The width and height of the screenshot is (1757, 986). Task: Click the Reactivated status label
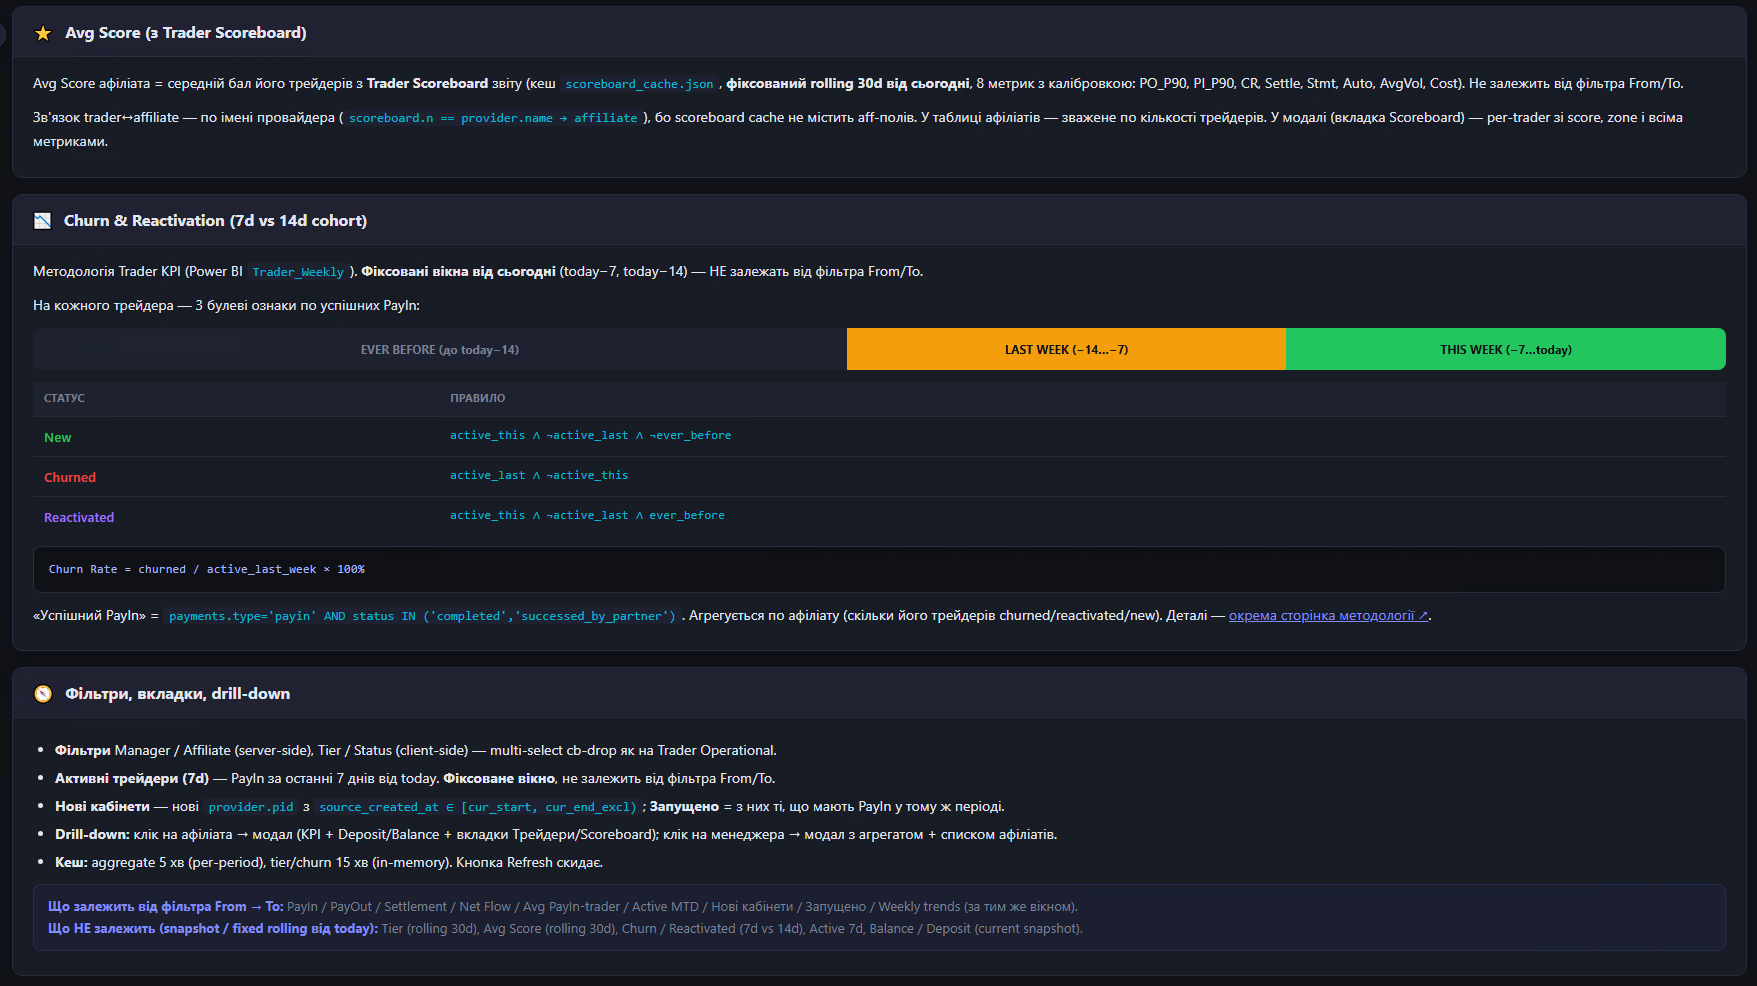point(79,517)
